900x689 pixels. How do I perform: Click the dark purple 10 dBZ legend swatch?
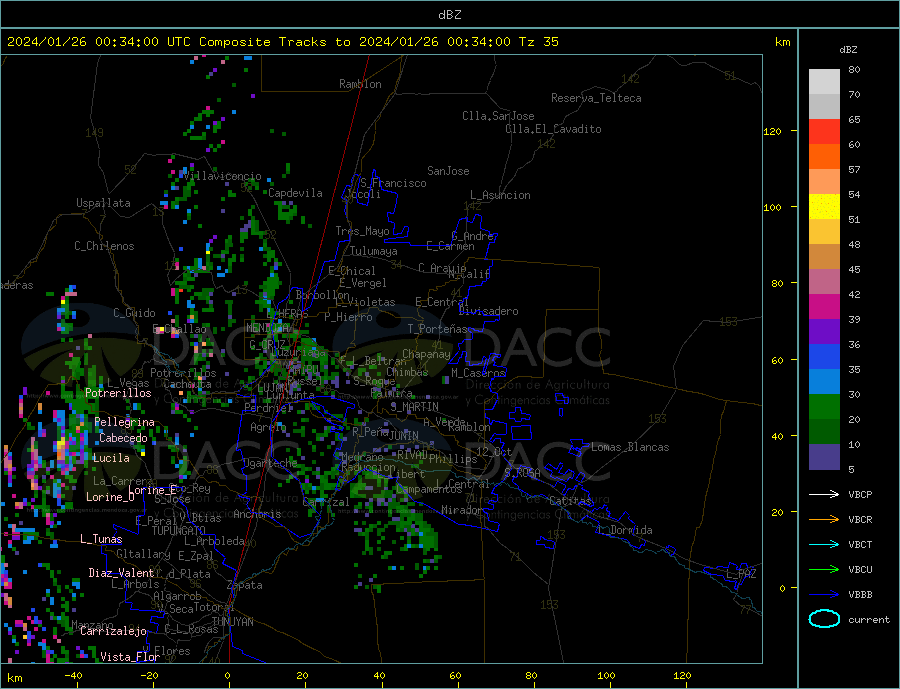coord(824,457)
